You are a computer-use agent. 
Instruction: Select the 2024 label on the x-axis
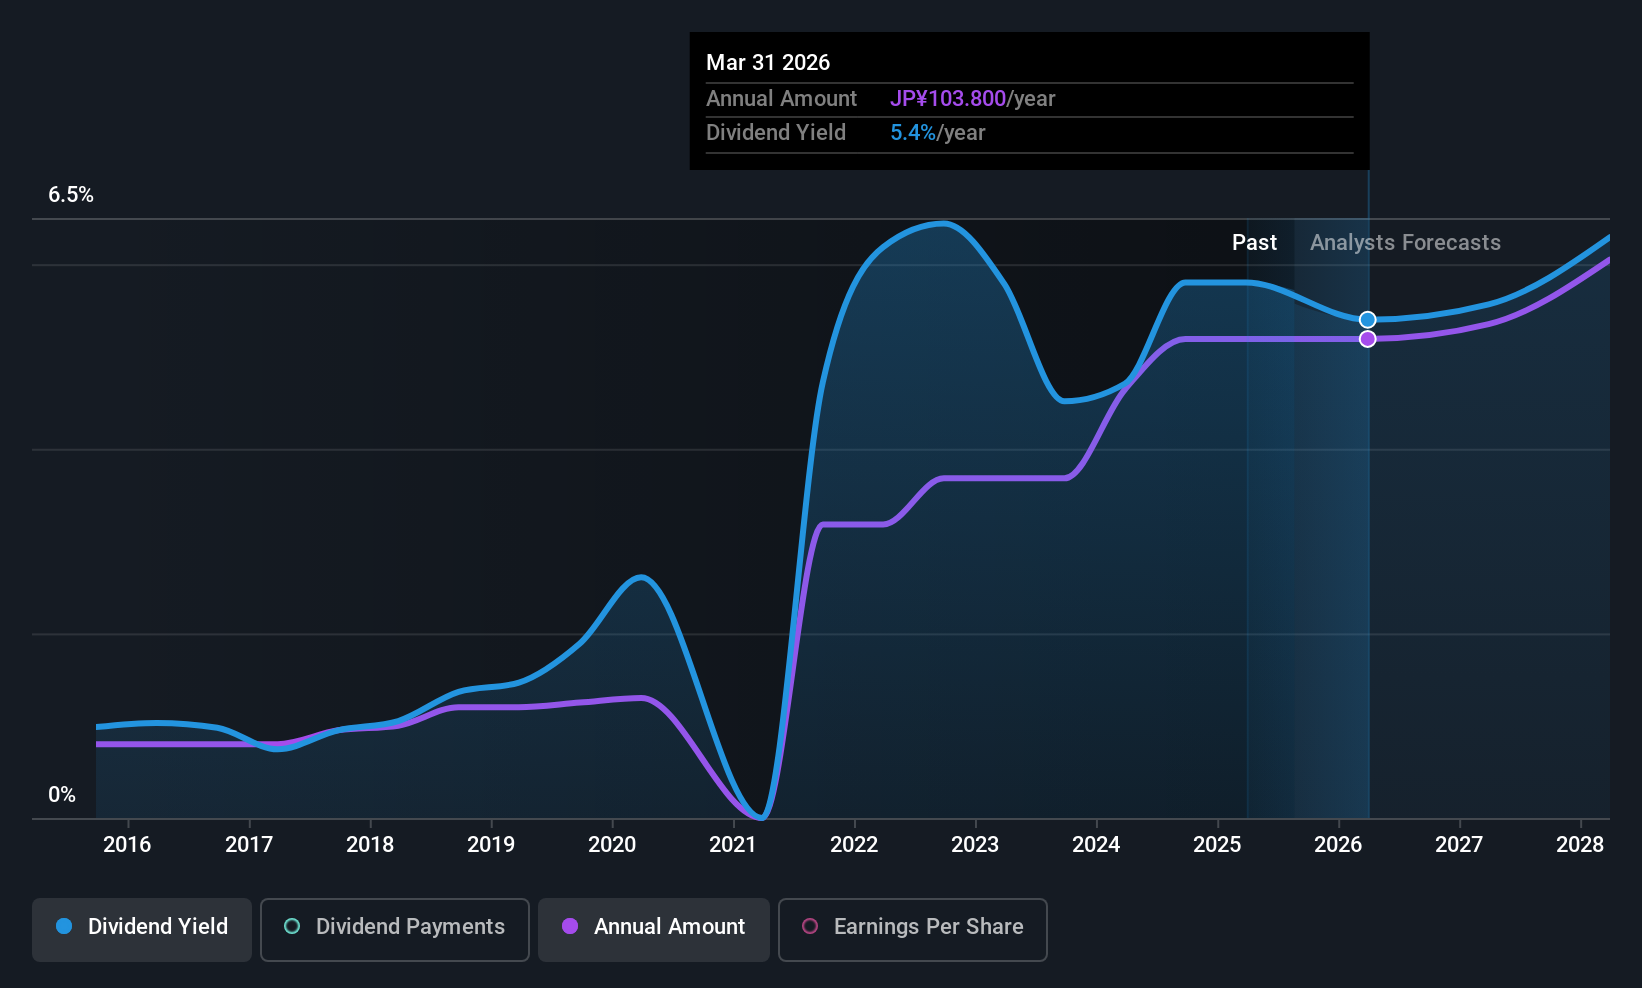(1096, 844)
